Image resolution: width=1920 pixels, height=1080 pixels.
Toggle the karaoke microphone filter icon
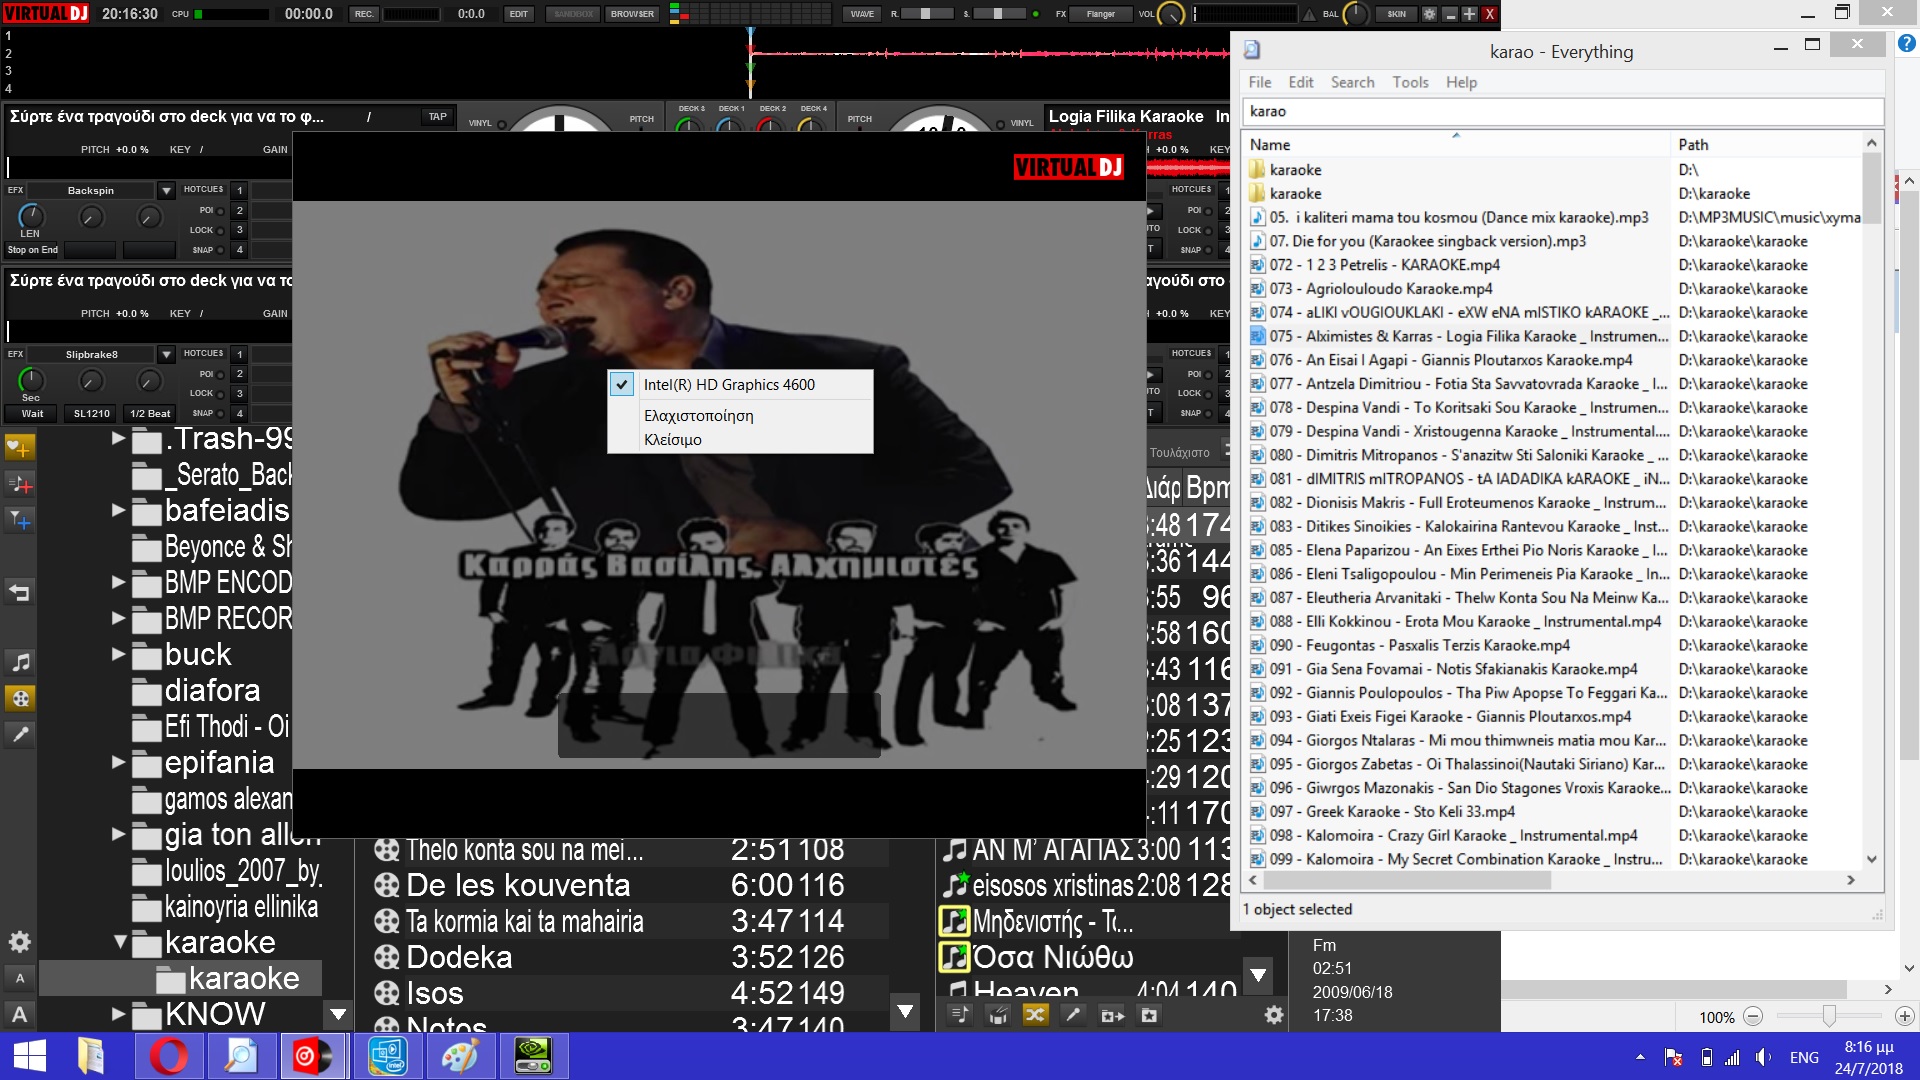[x=20, y=734]
